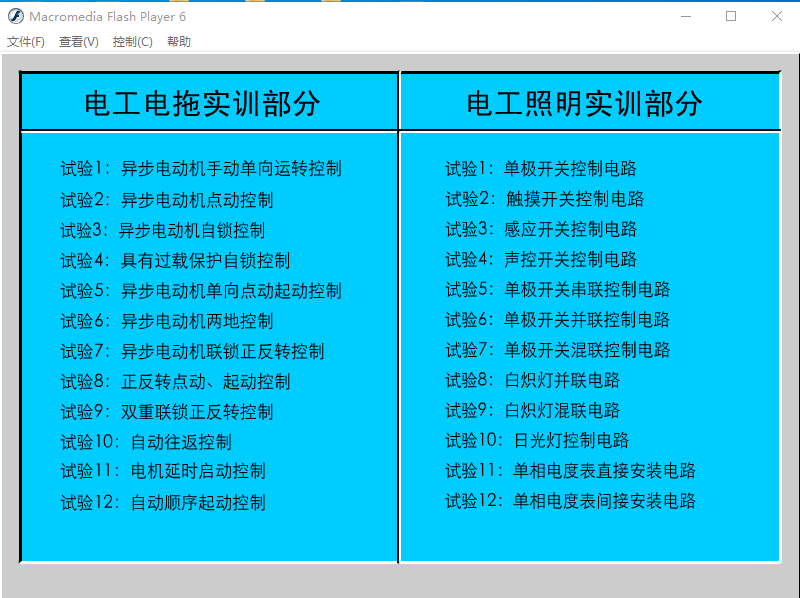
Task: Open the 文件(F) menu
Action: tap(26, 42)
